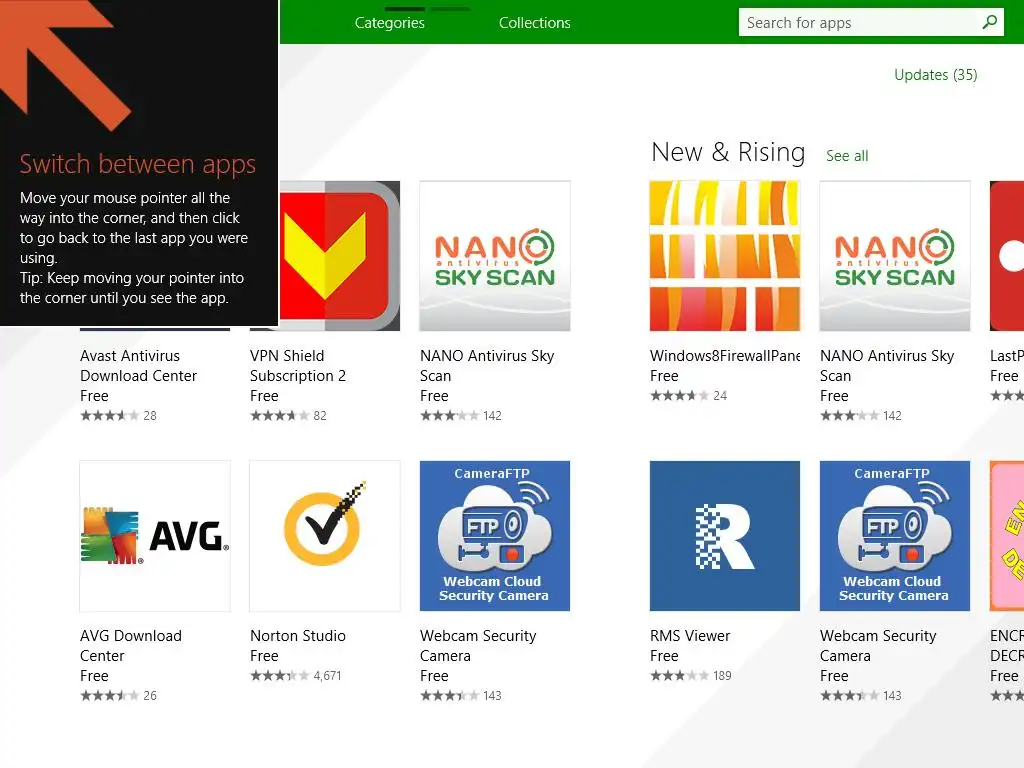The width and height of the screenshot is (1024, 768).
Task: Click the RMS Viewer title text
Action: [x=690, y=636]
